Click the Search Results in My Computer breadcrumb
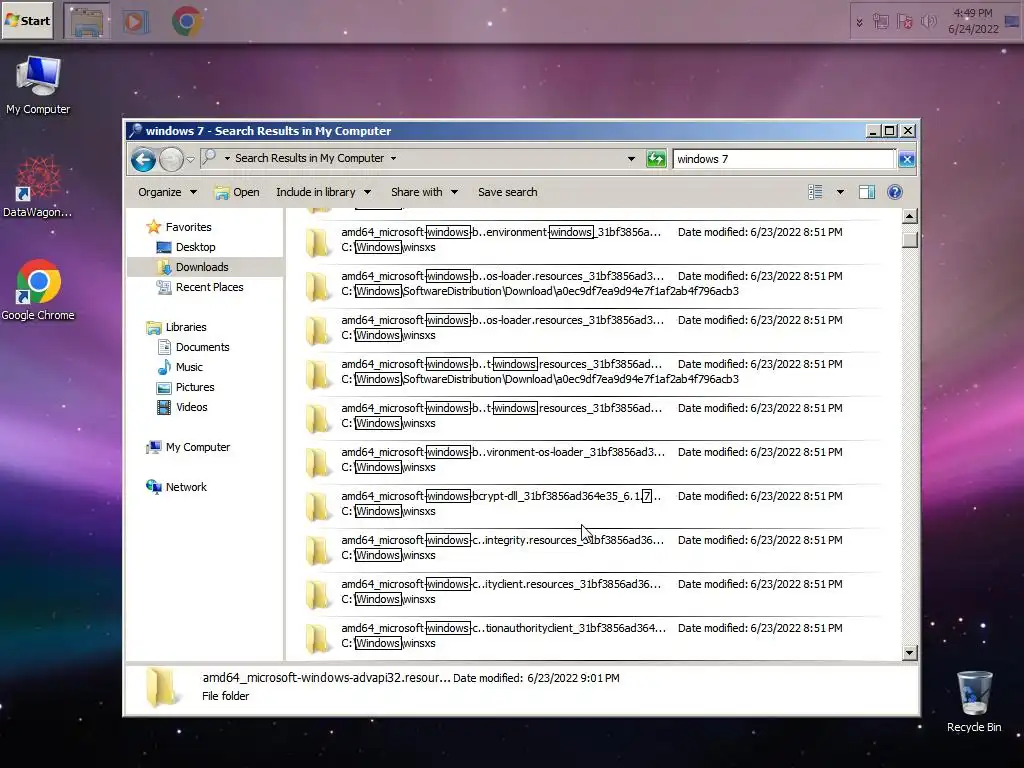The width and height of the screenshot is (1024, 768). (309, 158)
